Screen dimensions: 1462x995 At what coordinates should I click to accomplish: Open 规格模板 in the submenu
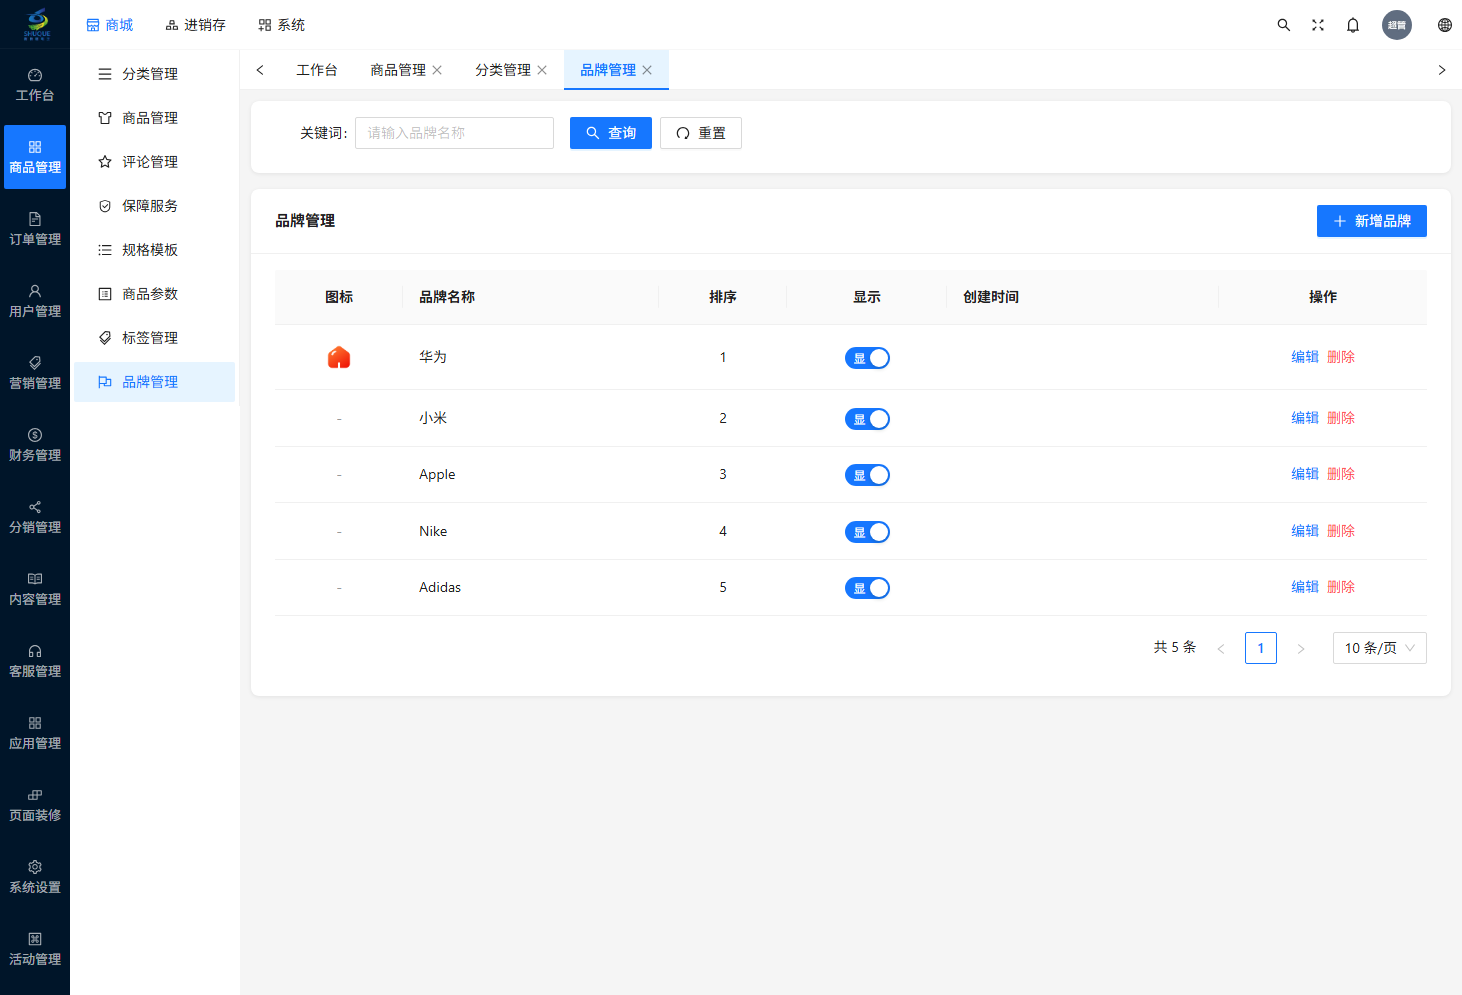(154, 250)
